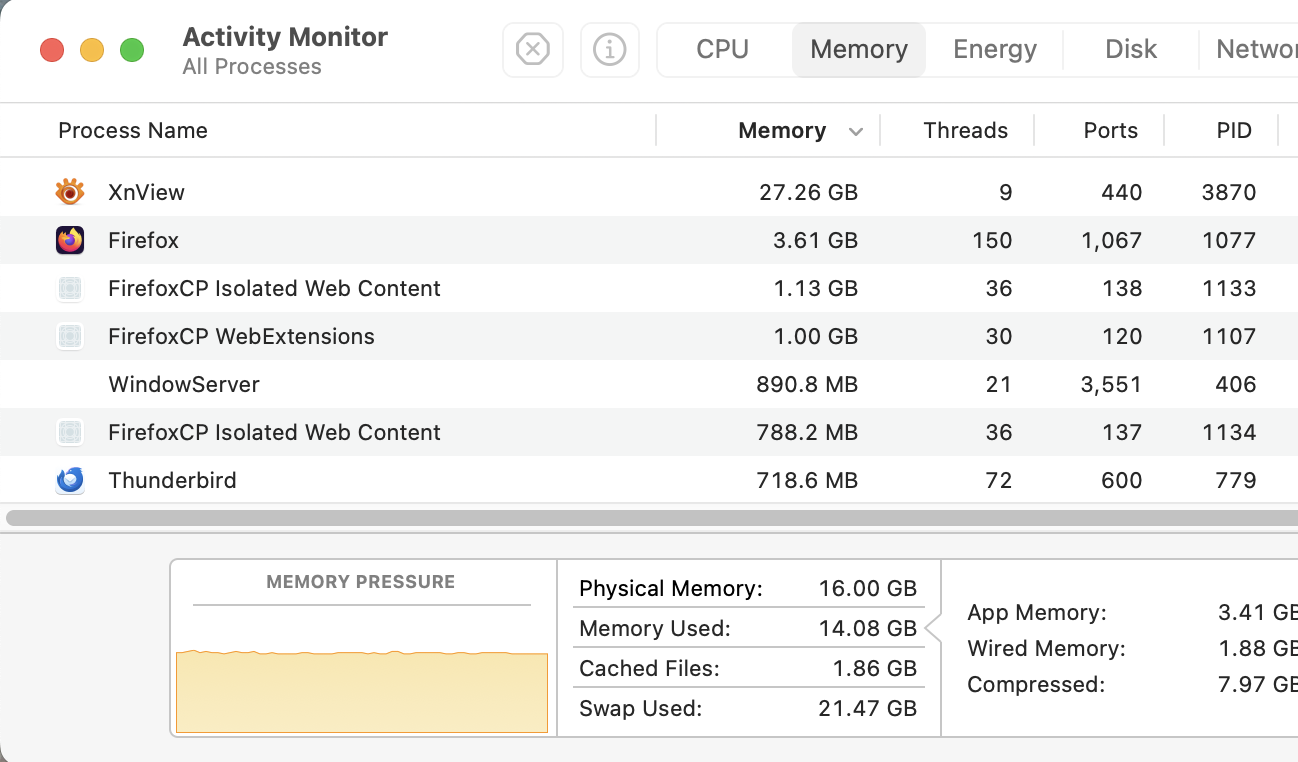Screen dimensions: 1298x762
Task: Sort by the PID column header
Action: (x=1234, y=130)
